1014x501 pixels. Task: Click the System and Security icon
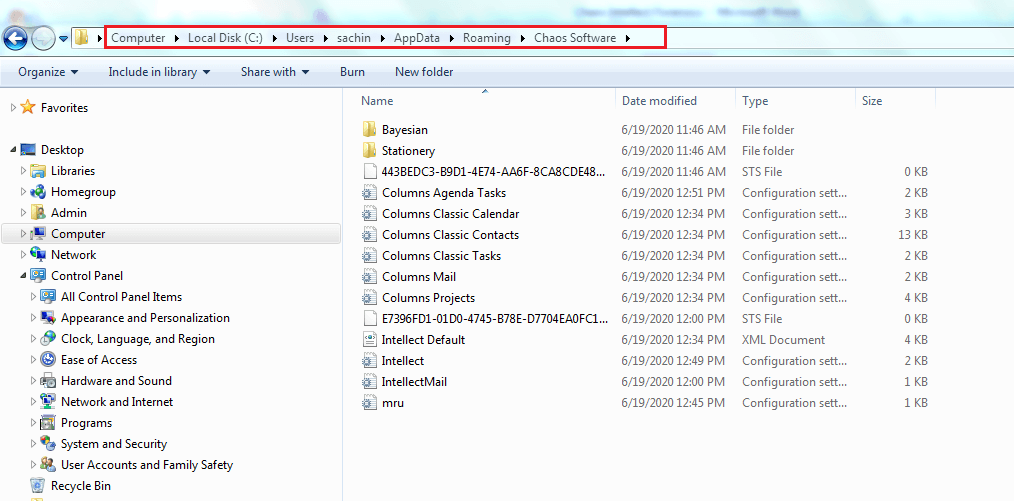click(48, 443)
